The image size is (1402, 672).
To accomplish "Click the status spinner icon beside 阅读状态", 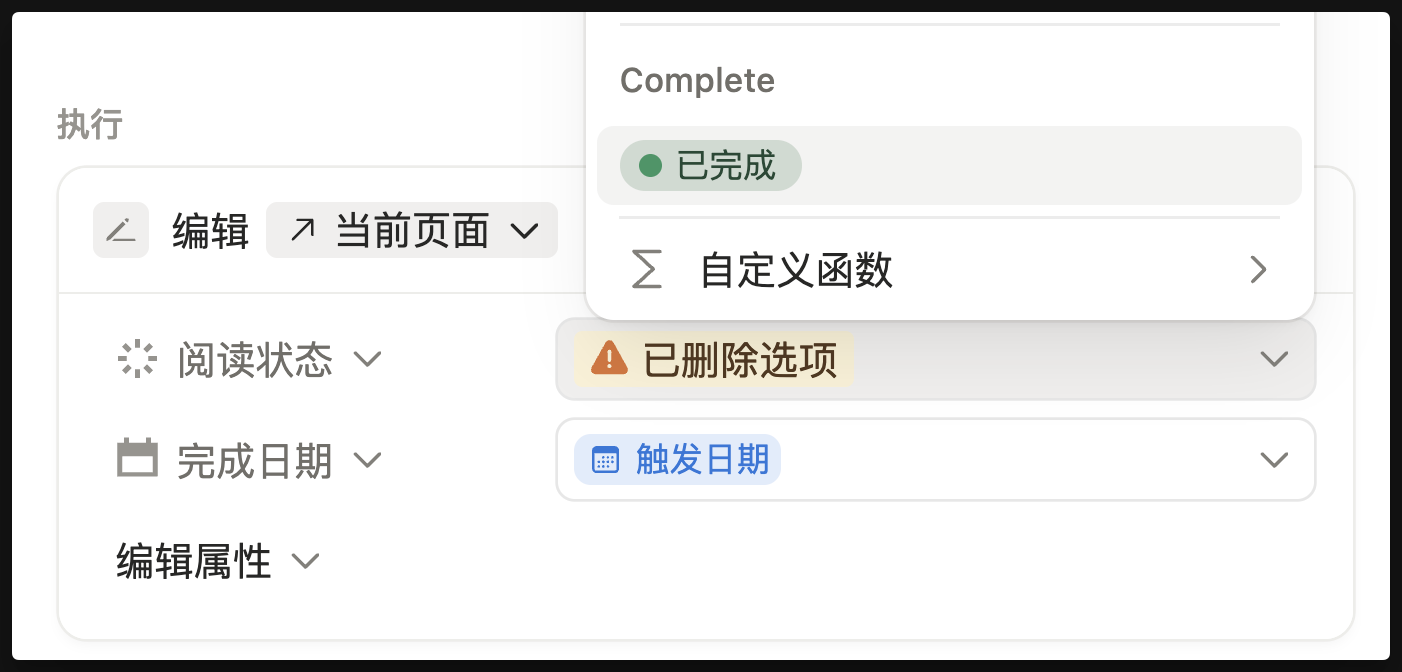I will 137,359.
